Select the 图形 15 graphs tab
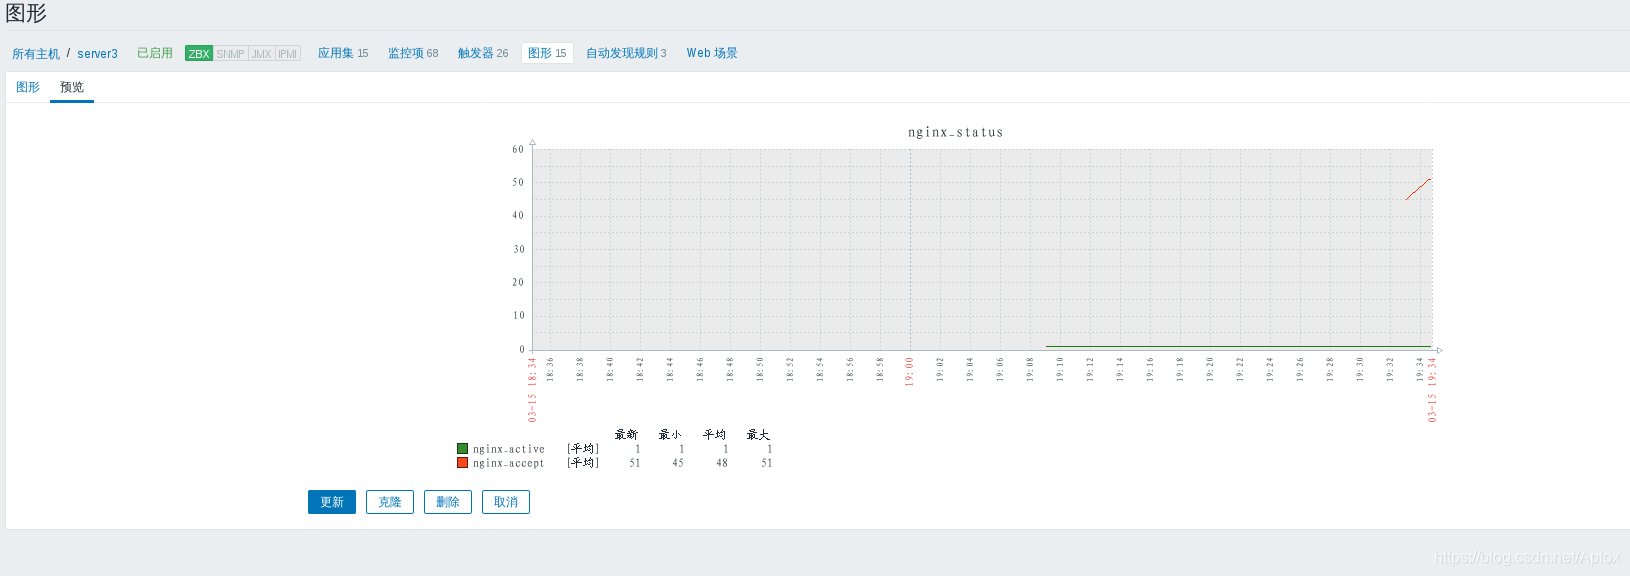This screenshot has height=576, width=1630. [547, 53]
